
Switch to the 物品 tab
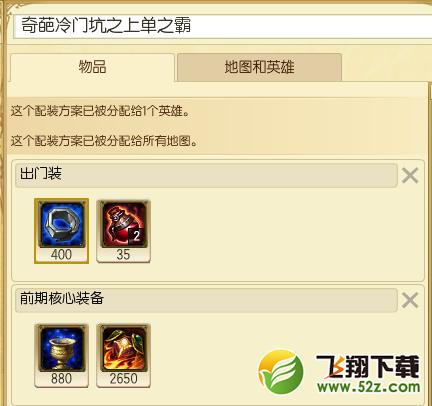pos(92,67)
